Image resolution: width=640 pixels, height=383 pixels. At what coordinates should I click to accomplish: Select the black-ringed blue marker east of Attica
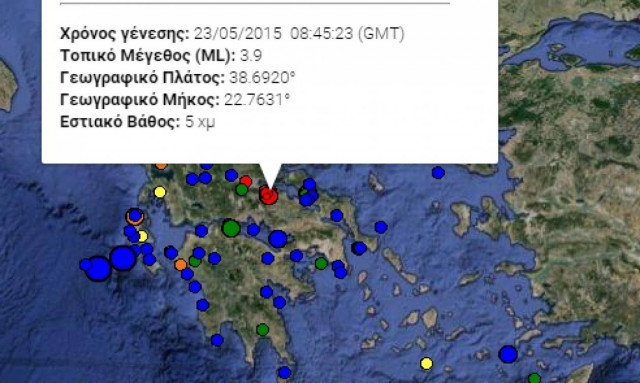point(359,248)
